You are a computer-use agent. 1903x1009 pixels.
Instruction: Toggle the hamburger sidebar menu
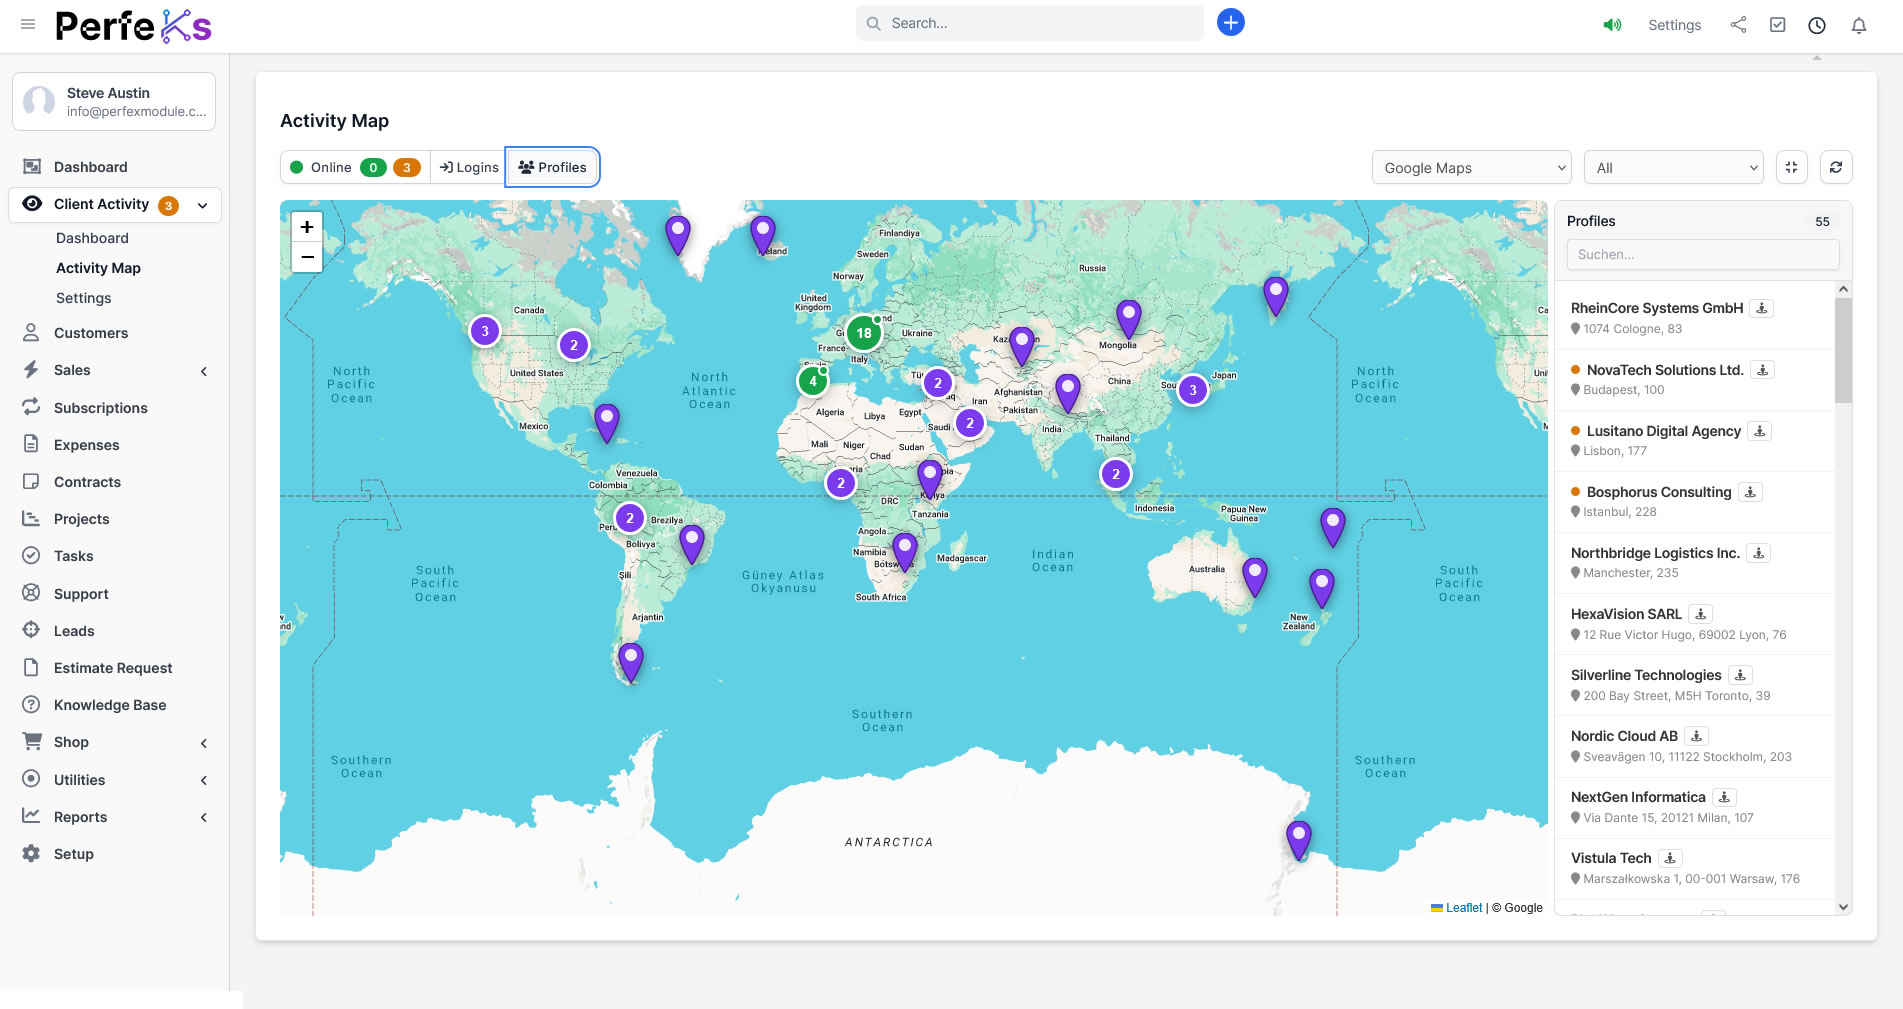pyautogui.click(x=28, y=24)
